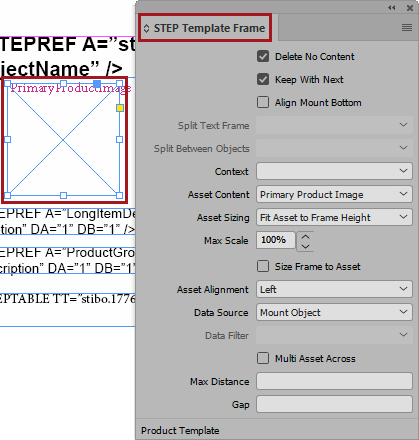Screen dimensions: 419x440
Task: Toggle the Keep With Next checkbox
Action: coord(263,79)
